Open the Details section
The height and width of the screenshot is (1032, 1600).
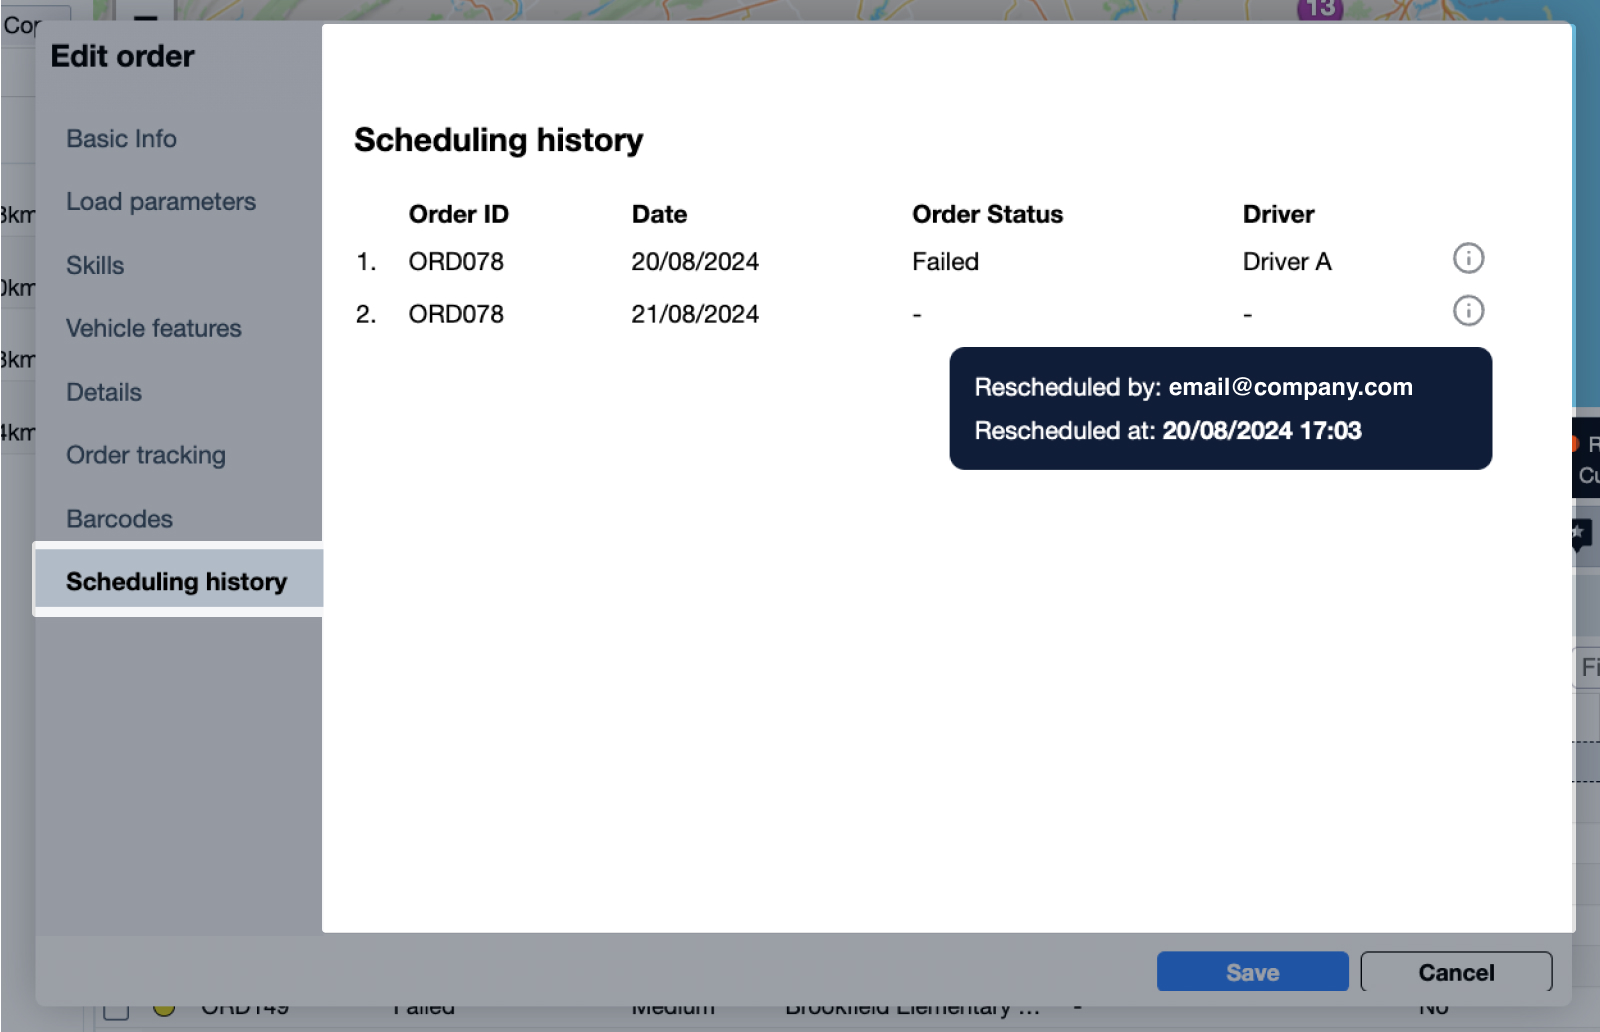(x=104, y=392)
